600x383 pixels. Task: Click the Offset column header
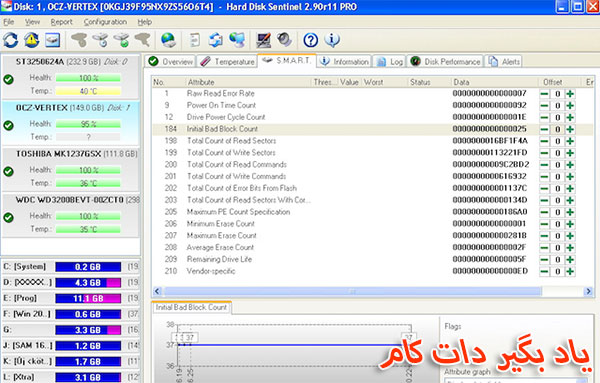[560, 82]
